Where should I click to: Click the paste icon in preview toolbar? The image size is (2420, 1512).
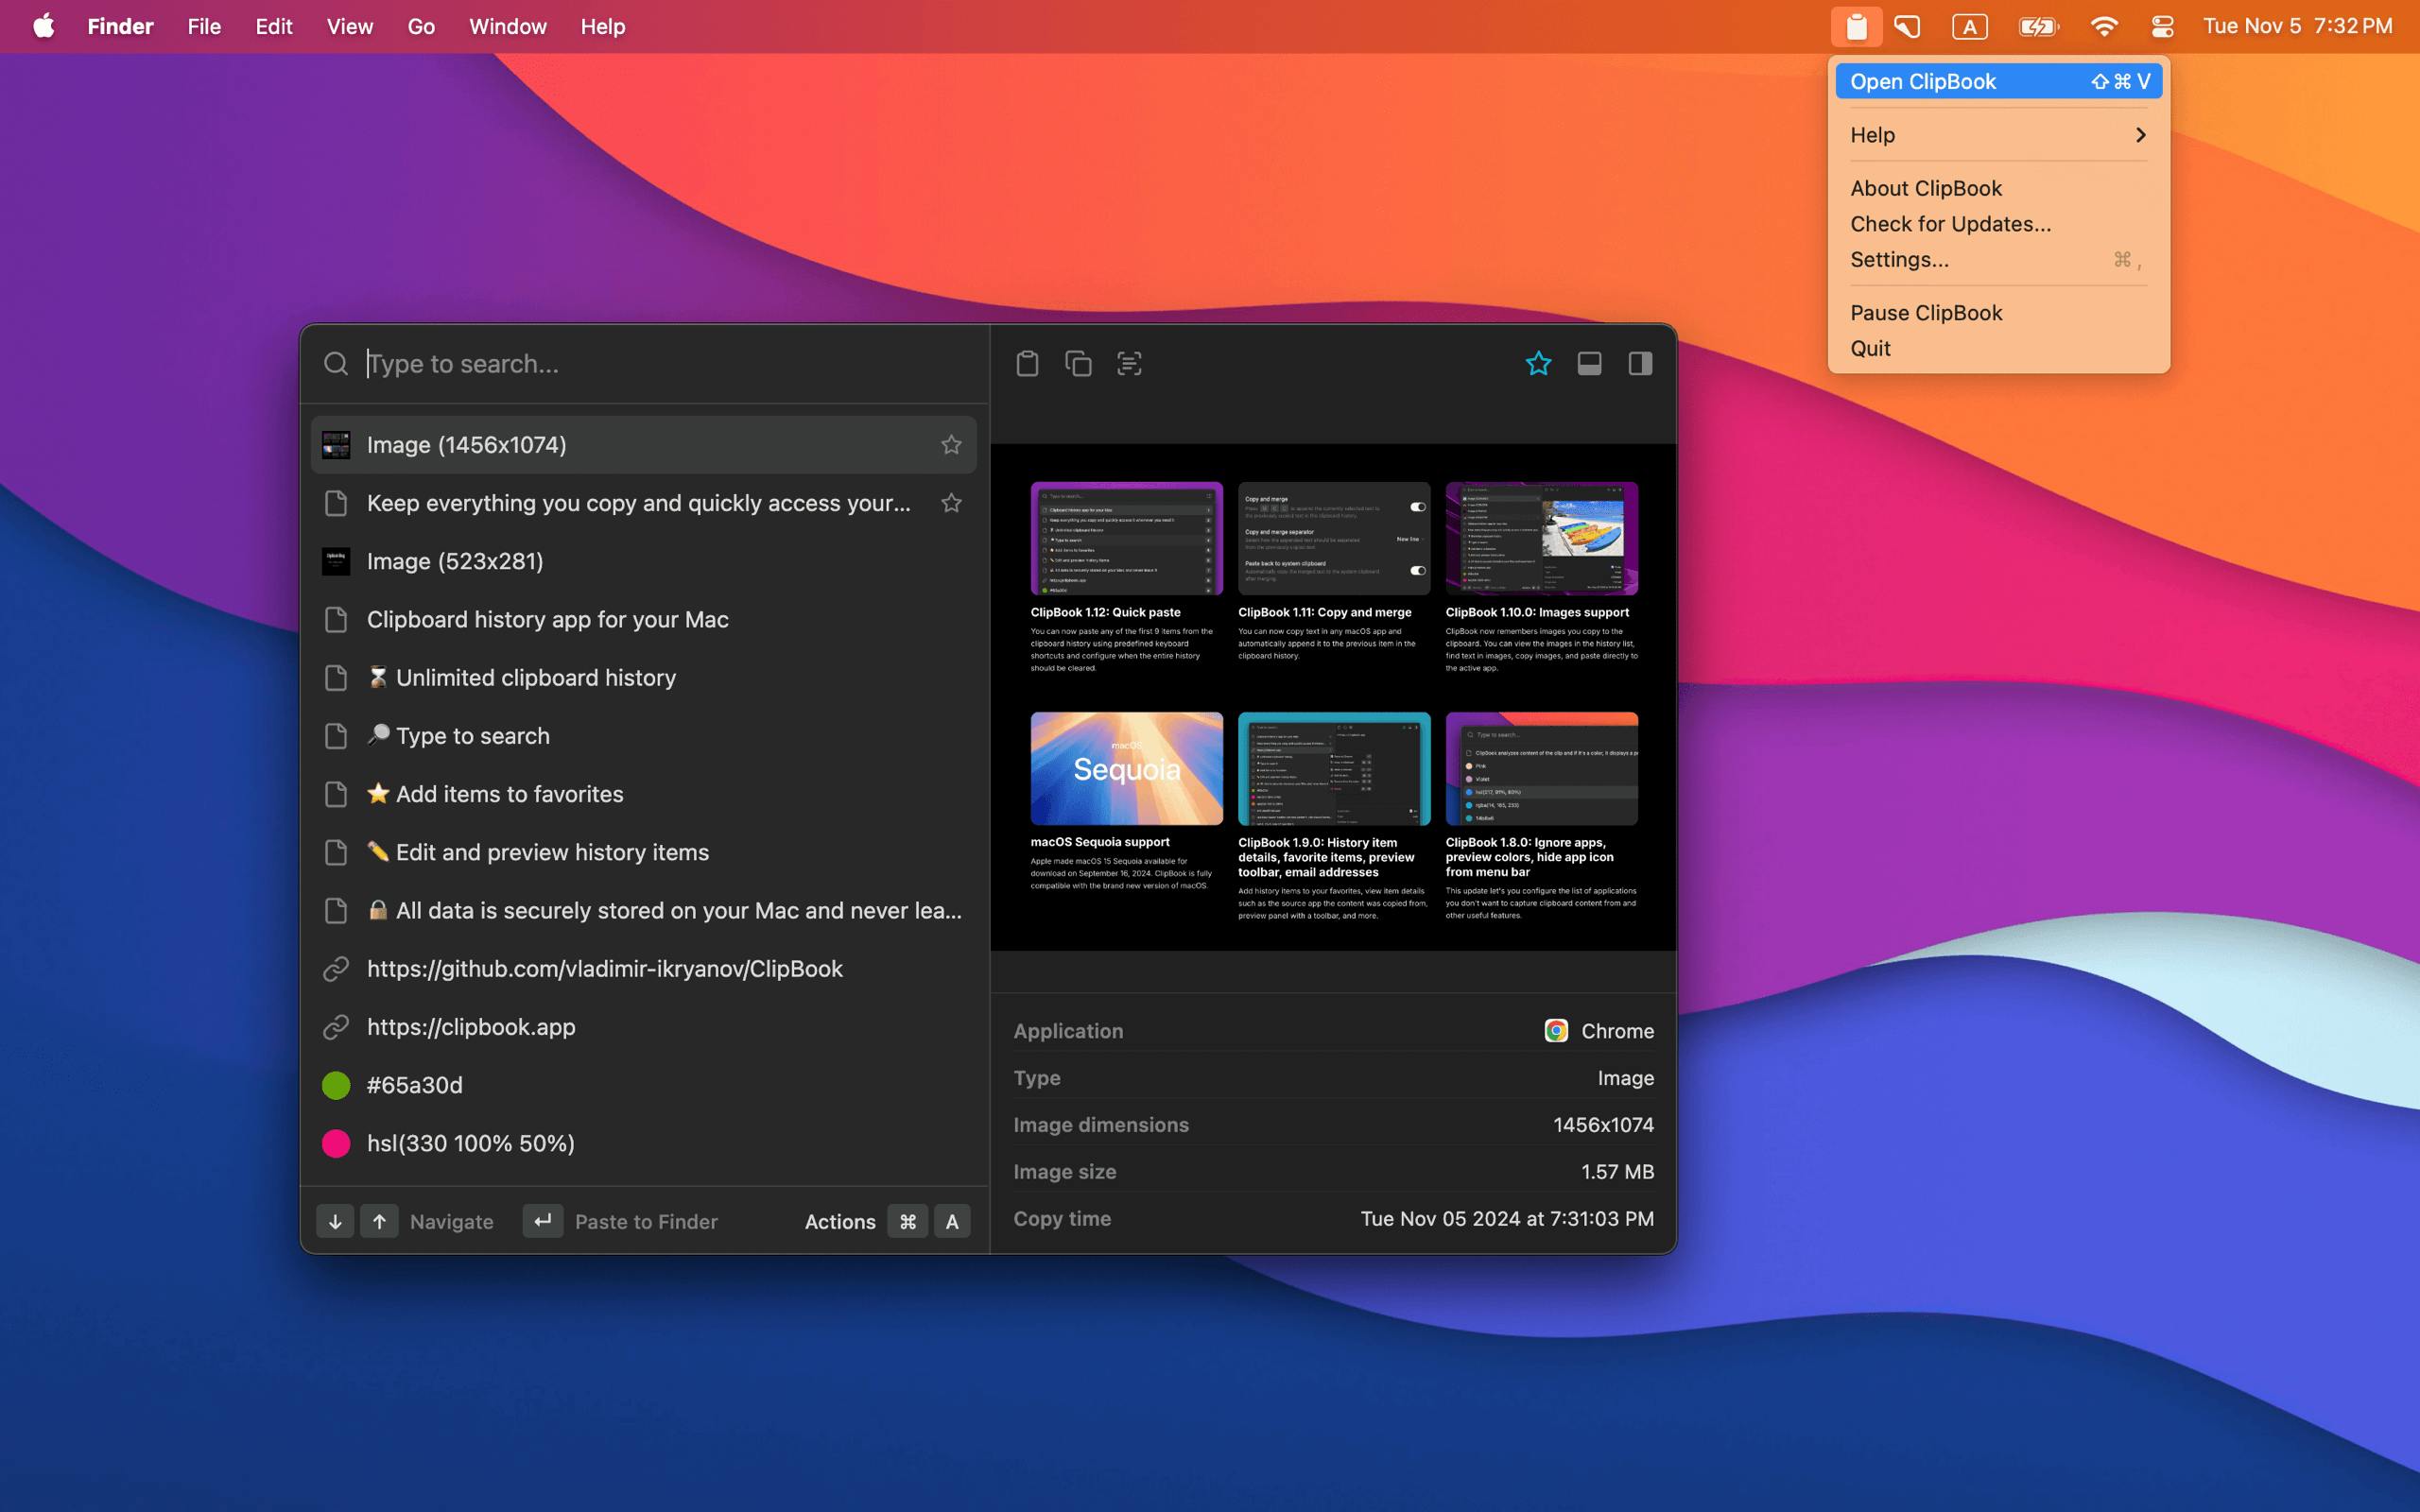pyautogui.click(x=1027, y=363)
